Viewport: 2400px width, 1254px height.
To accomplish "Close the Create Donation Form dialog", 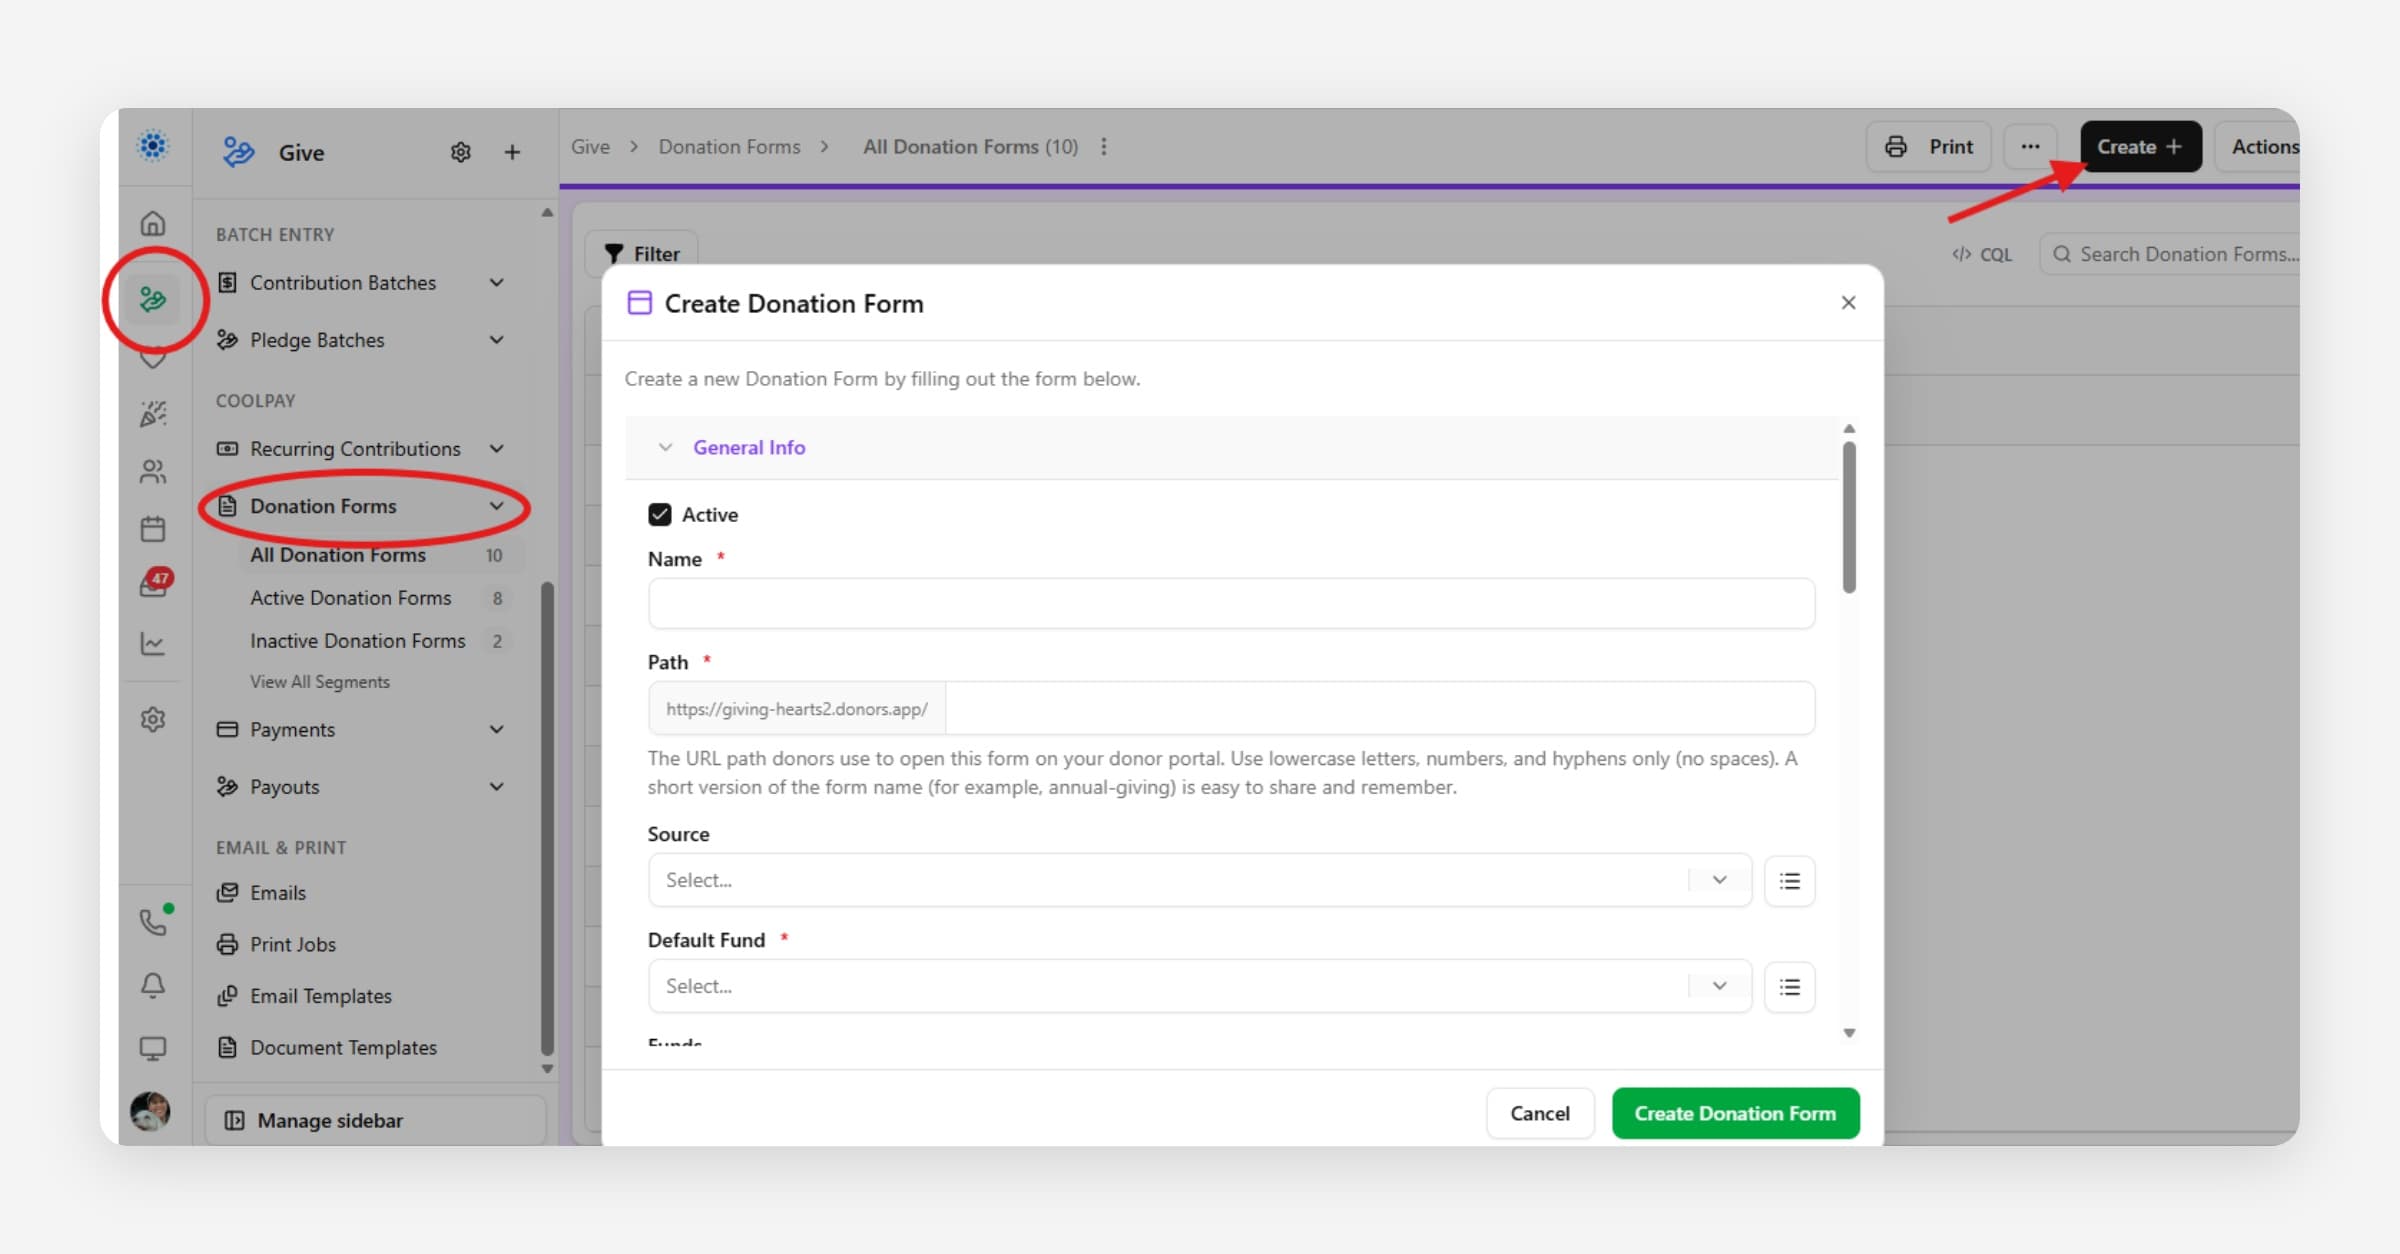I will coord(1848,303).
